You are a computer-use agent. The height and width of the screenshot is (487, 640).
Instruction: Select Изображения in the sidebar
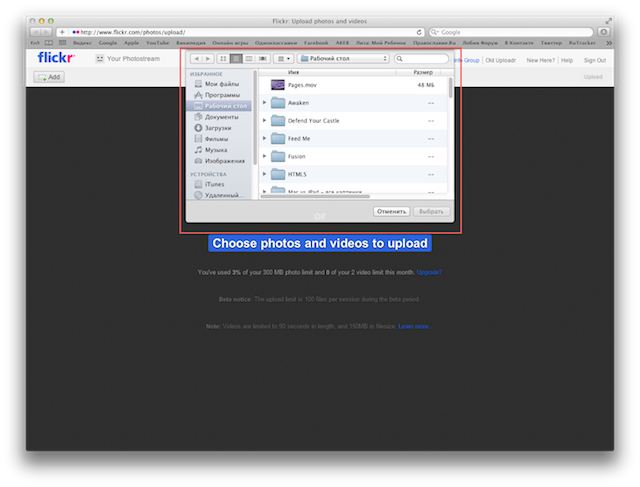pos(224,161)
